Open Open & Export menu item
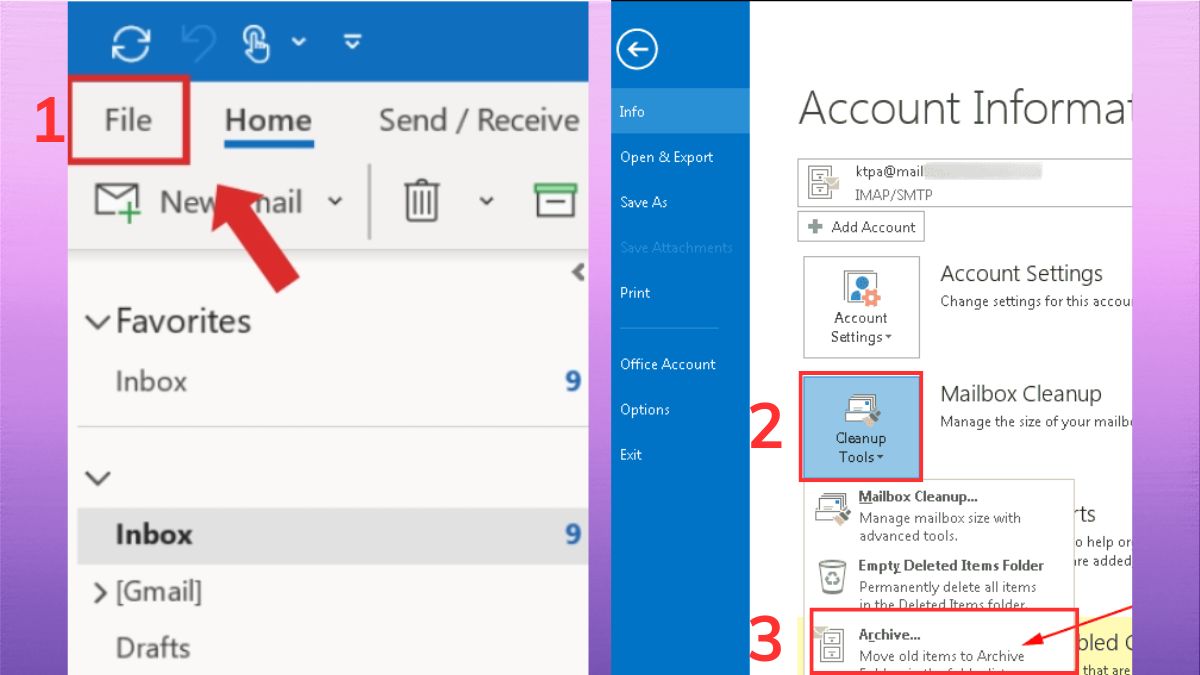The width and height of the screenshot is (1200, 675). (666, 157)
